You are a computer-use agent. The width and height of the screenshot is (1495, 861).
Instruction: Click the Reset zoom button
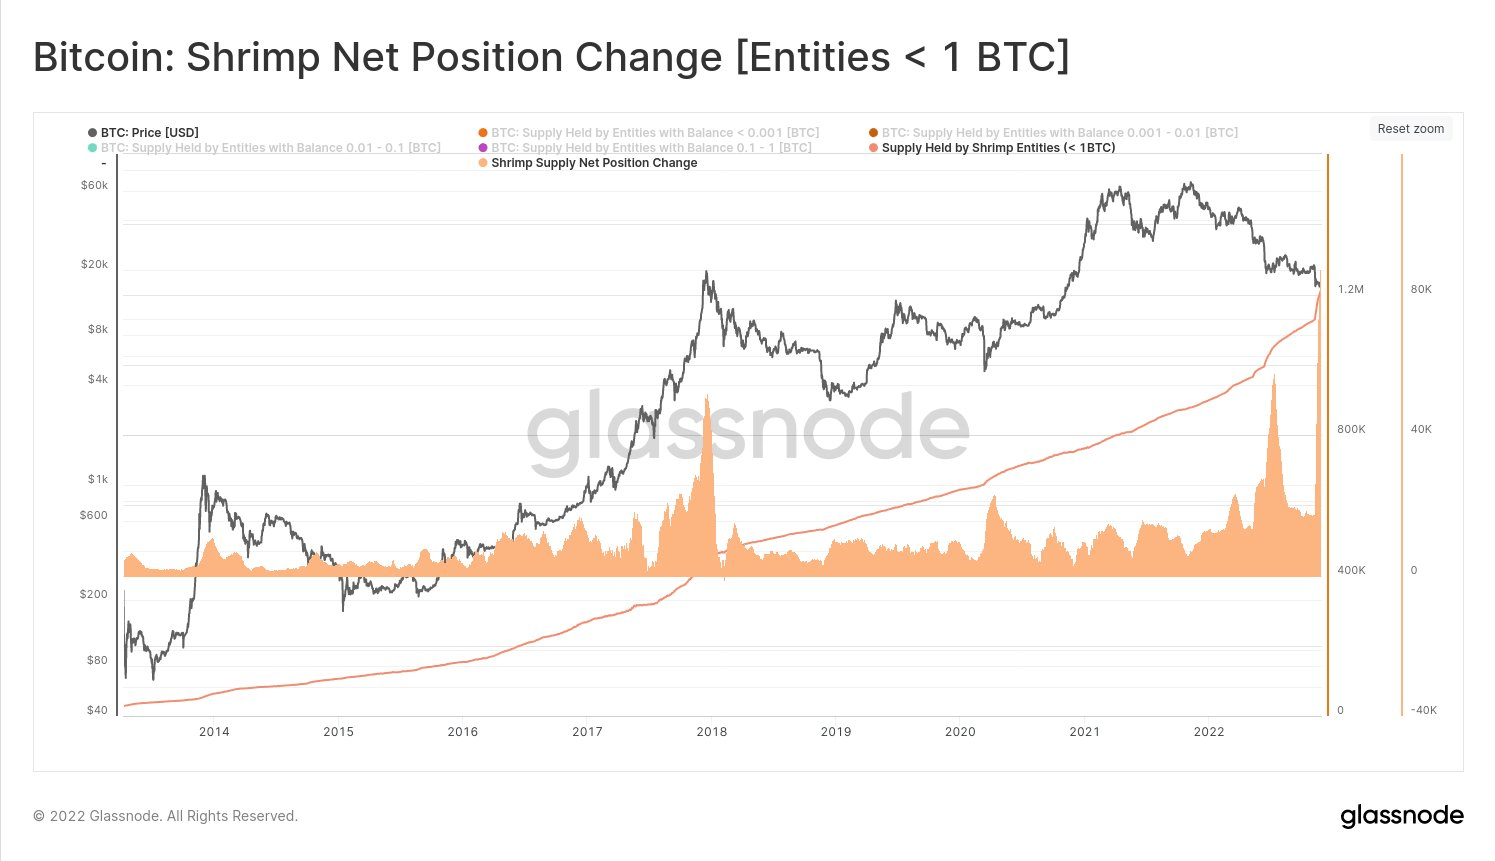click(1410, 129)
